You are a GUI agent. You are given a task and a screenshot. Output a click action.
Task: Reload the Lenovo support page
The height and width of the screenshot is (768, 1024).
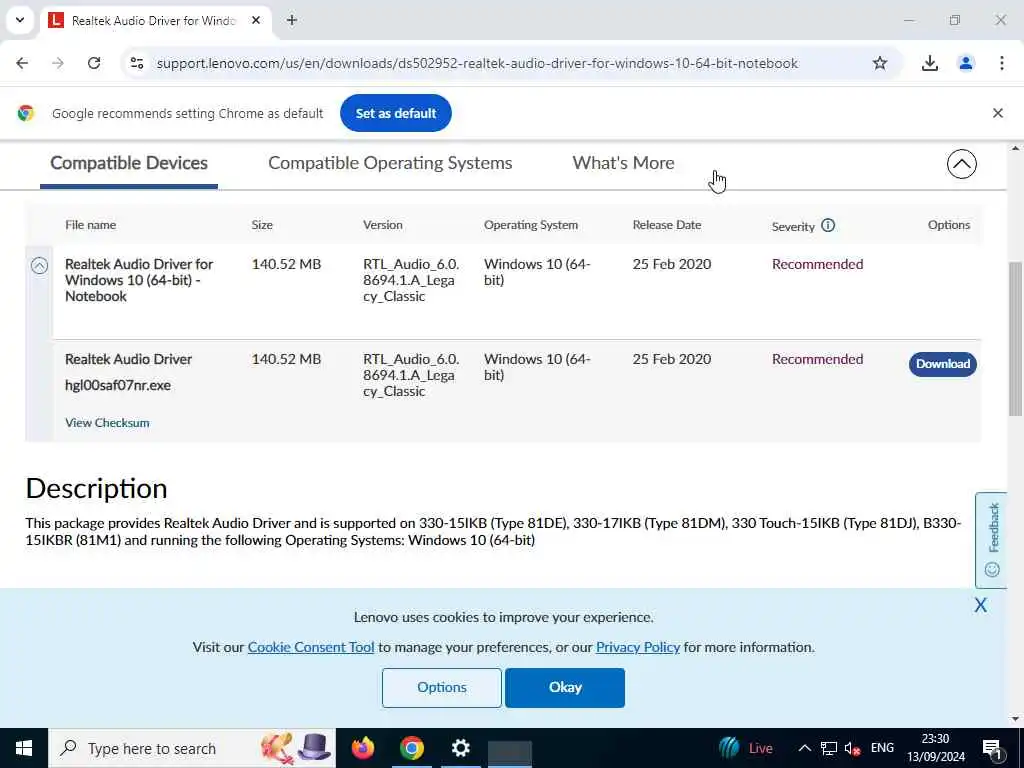pyautogui.click(x=94, y=63)
